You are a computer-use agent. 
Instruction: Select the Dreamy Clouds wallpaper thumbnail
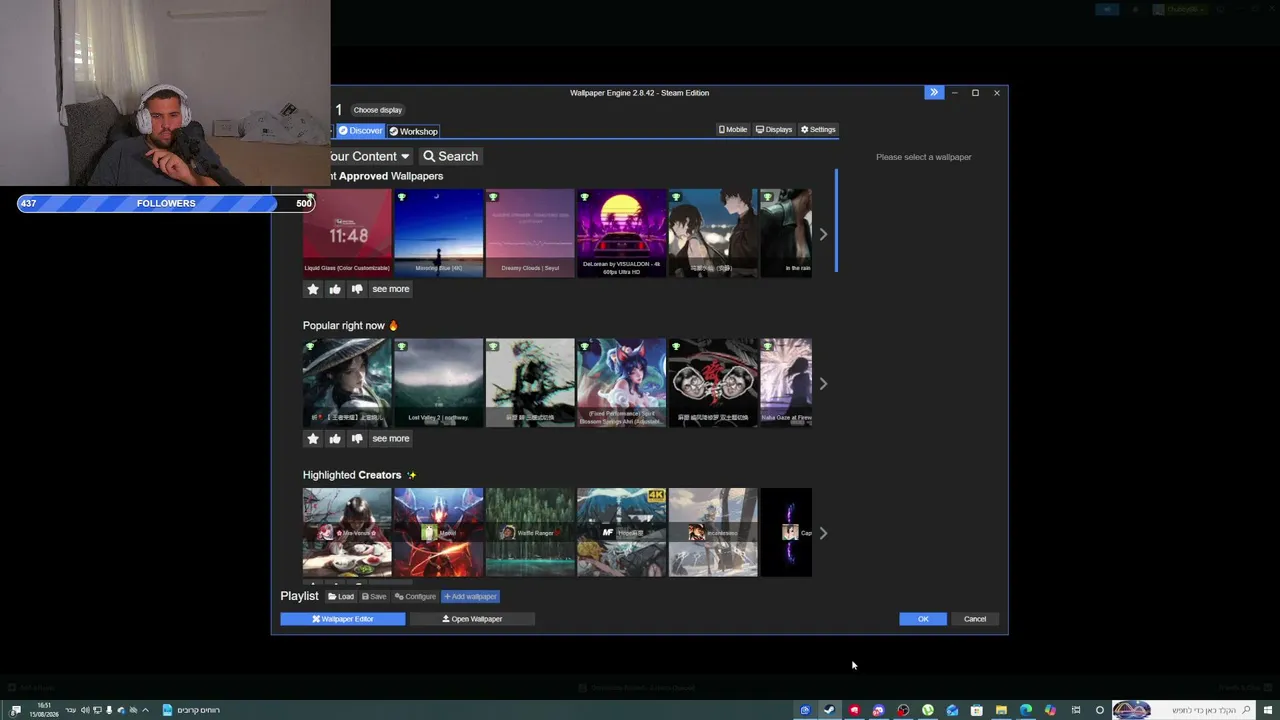click(x=530, y=233)
